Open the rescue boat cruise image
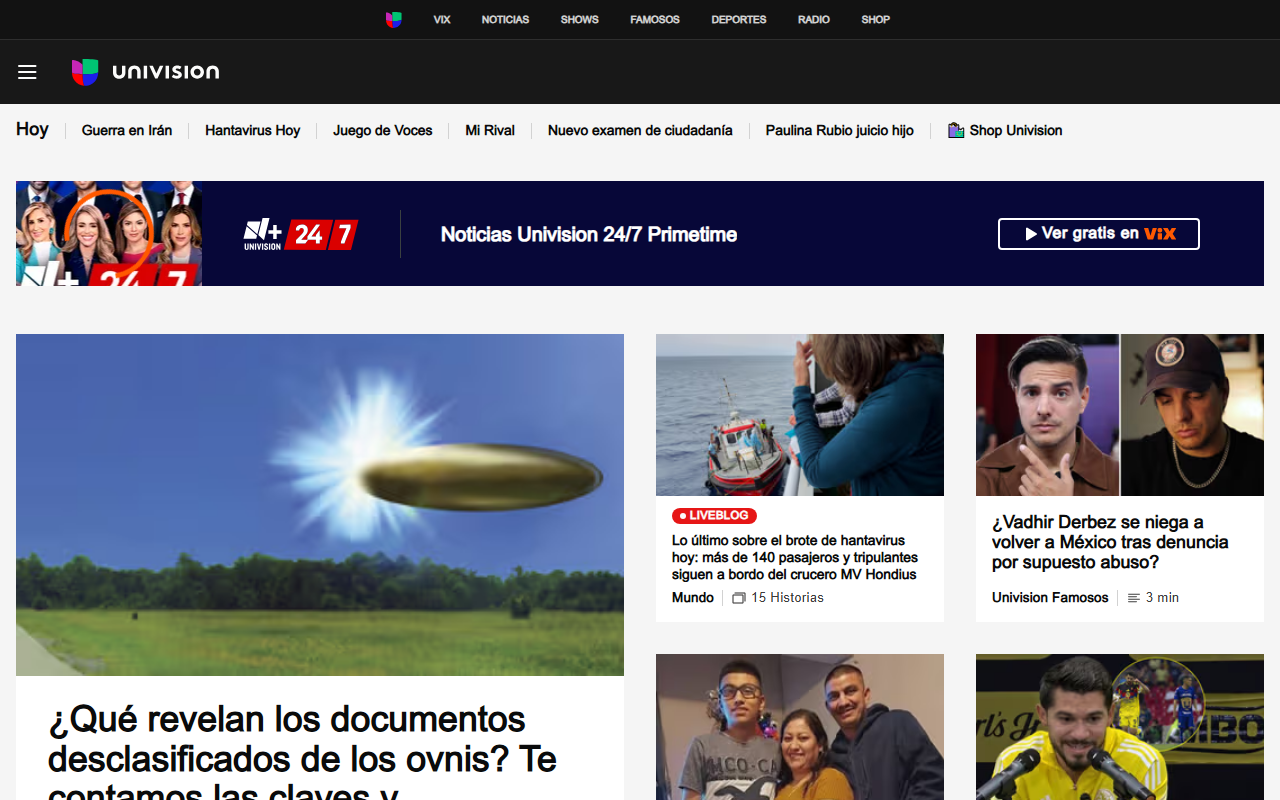The height and width of the screenshot is (800, 1280). tap(800, 415)
